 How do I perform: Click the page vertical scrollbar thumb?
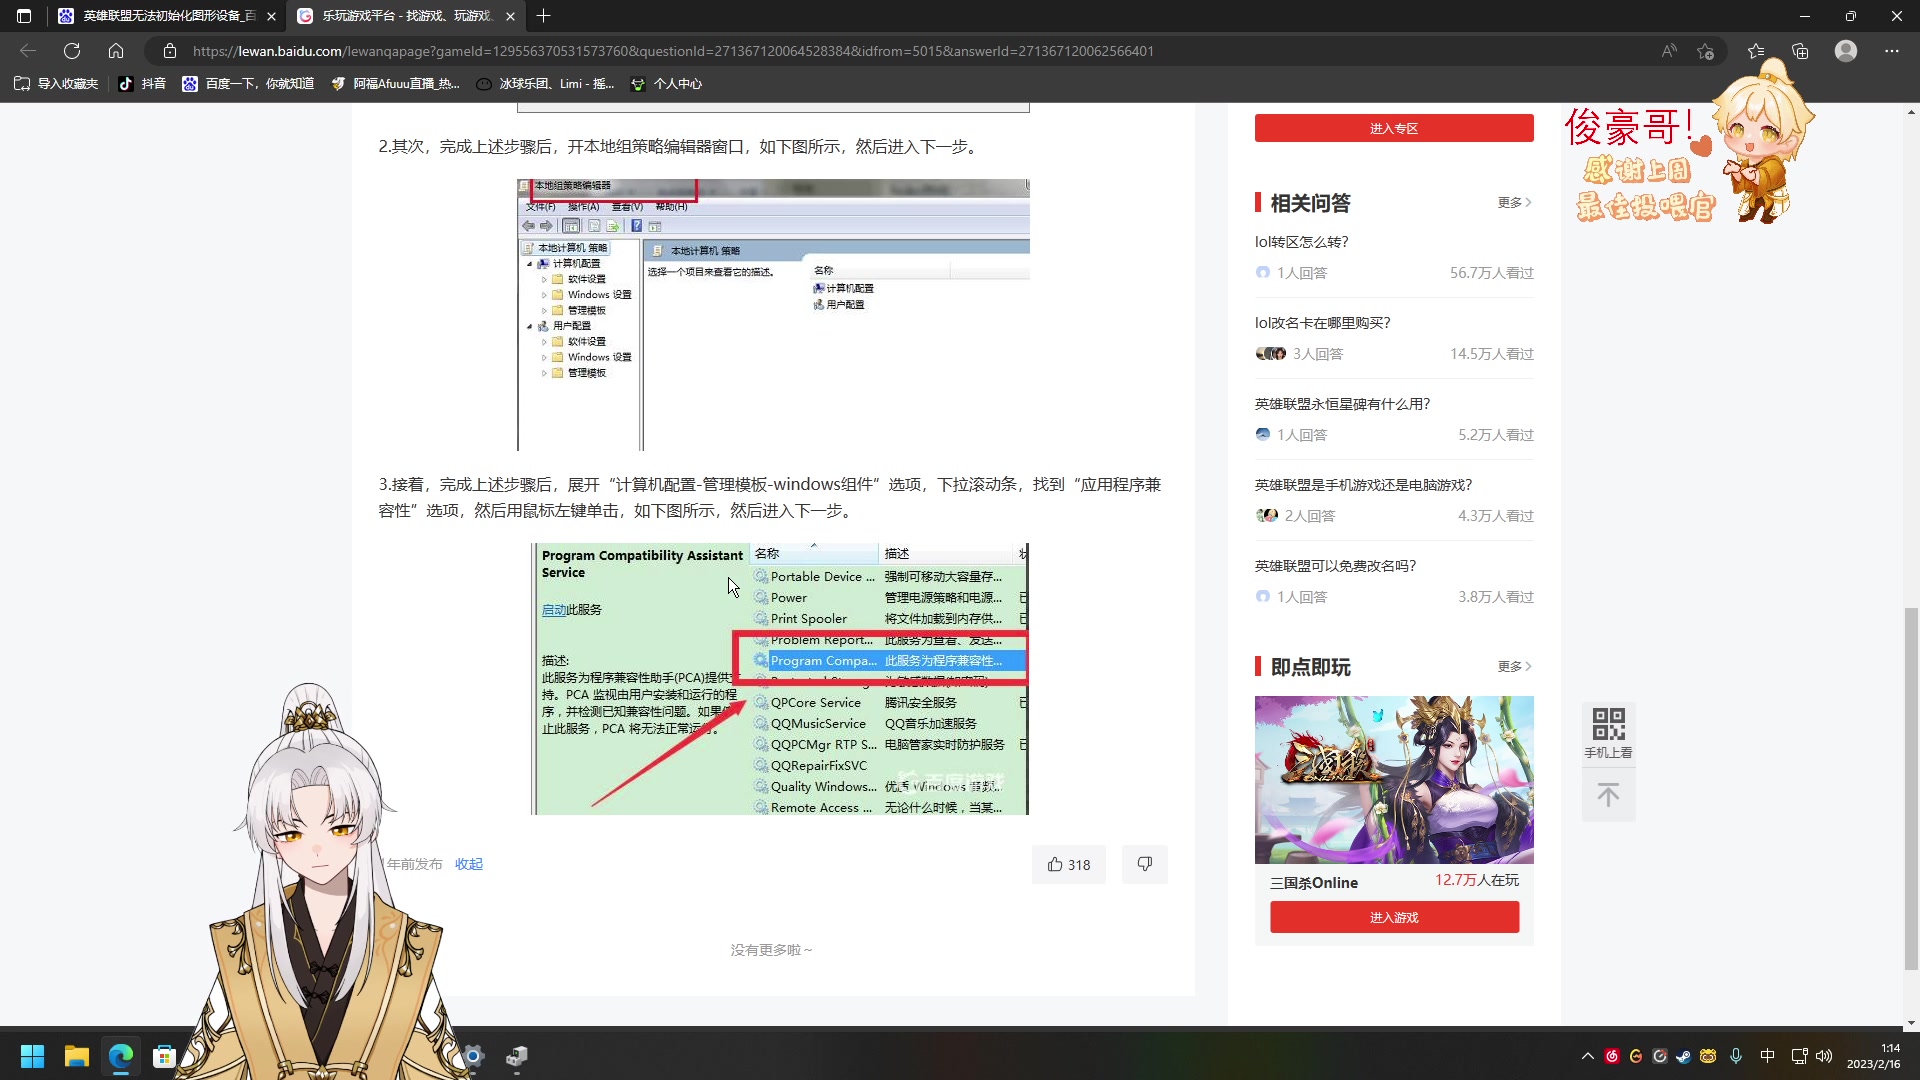click(1911, 788)
